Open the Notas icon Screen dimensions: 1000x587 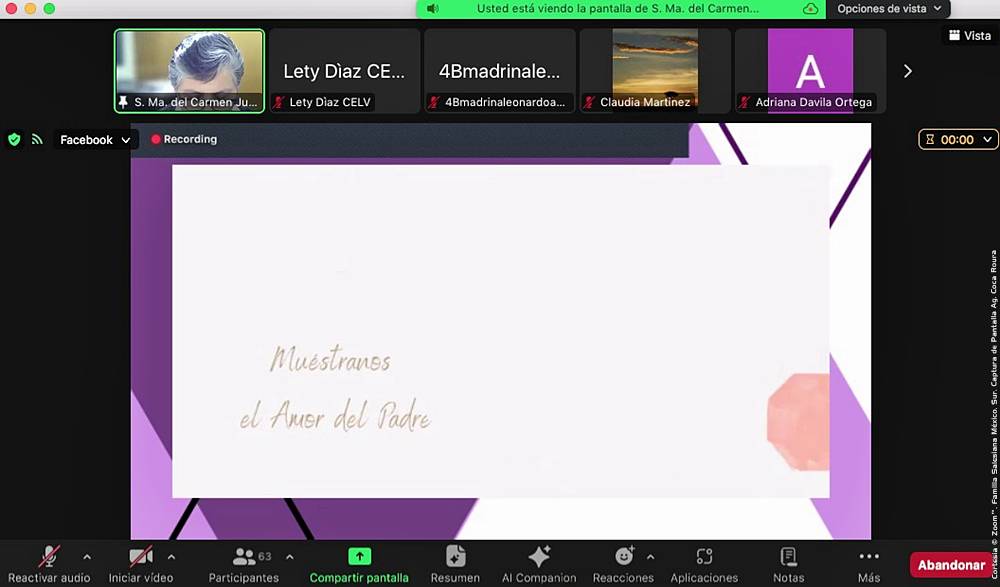[x=789, y=556]
